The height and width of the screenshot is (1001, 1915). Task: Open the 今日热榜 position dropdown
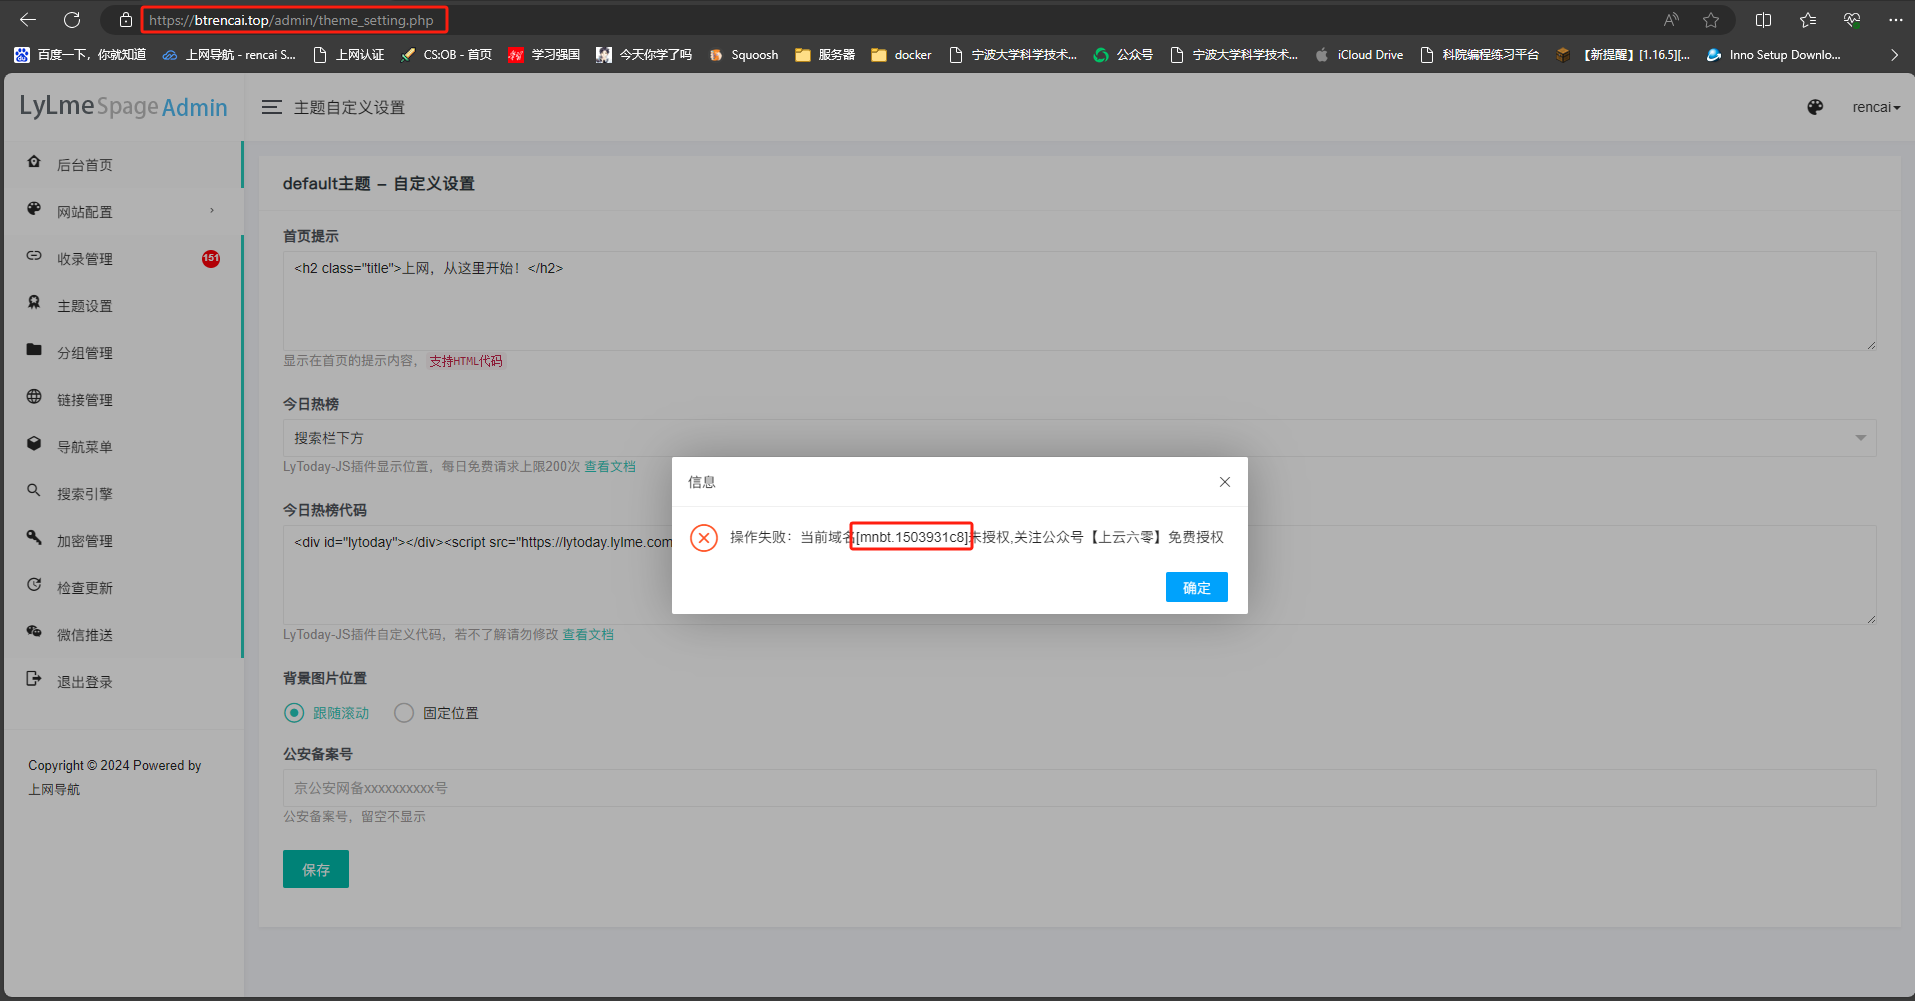click(x=1078, y=437)
